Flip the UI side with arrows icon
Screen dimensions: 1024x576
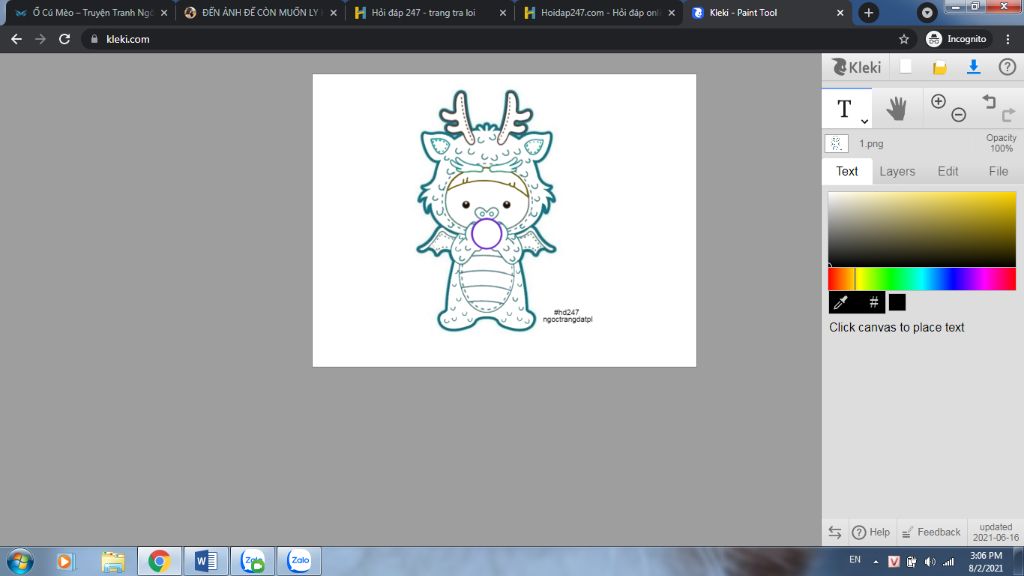click(x=835, y=532)
